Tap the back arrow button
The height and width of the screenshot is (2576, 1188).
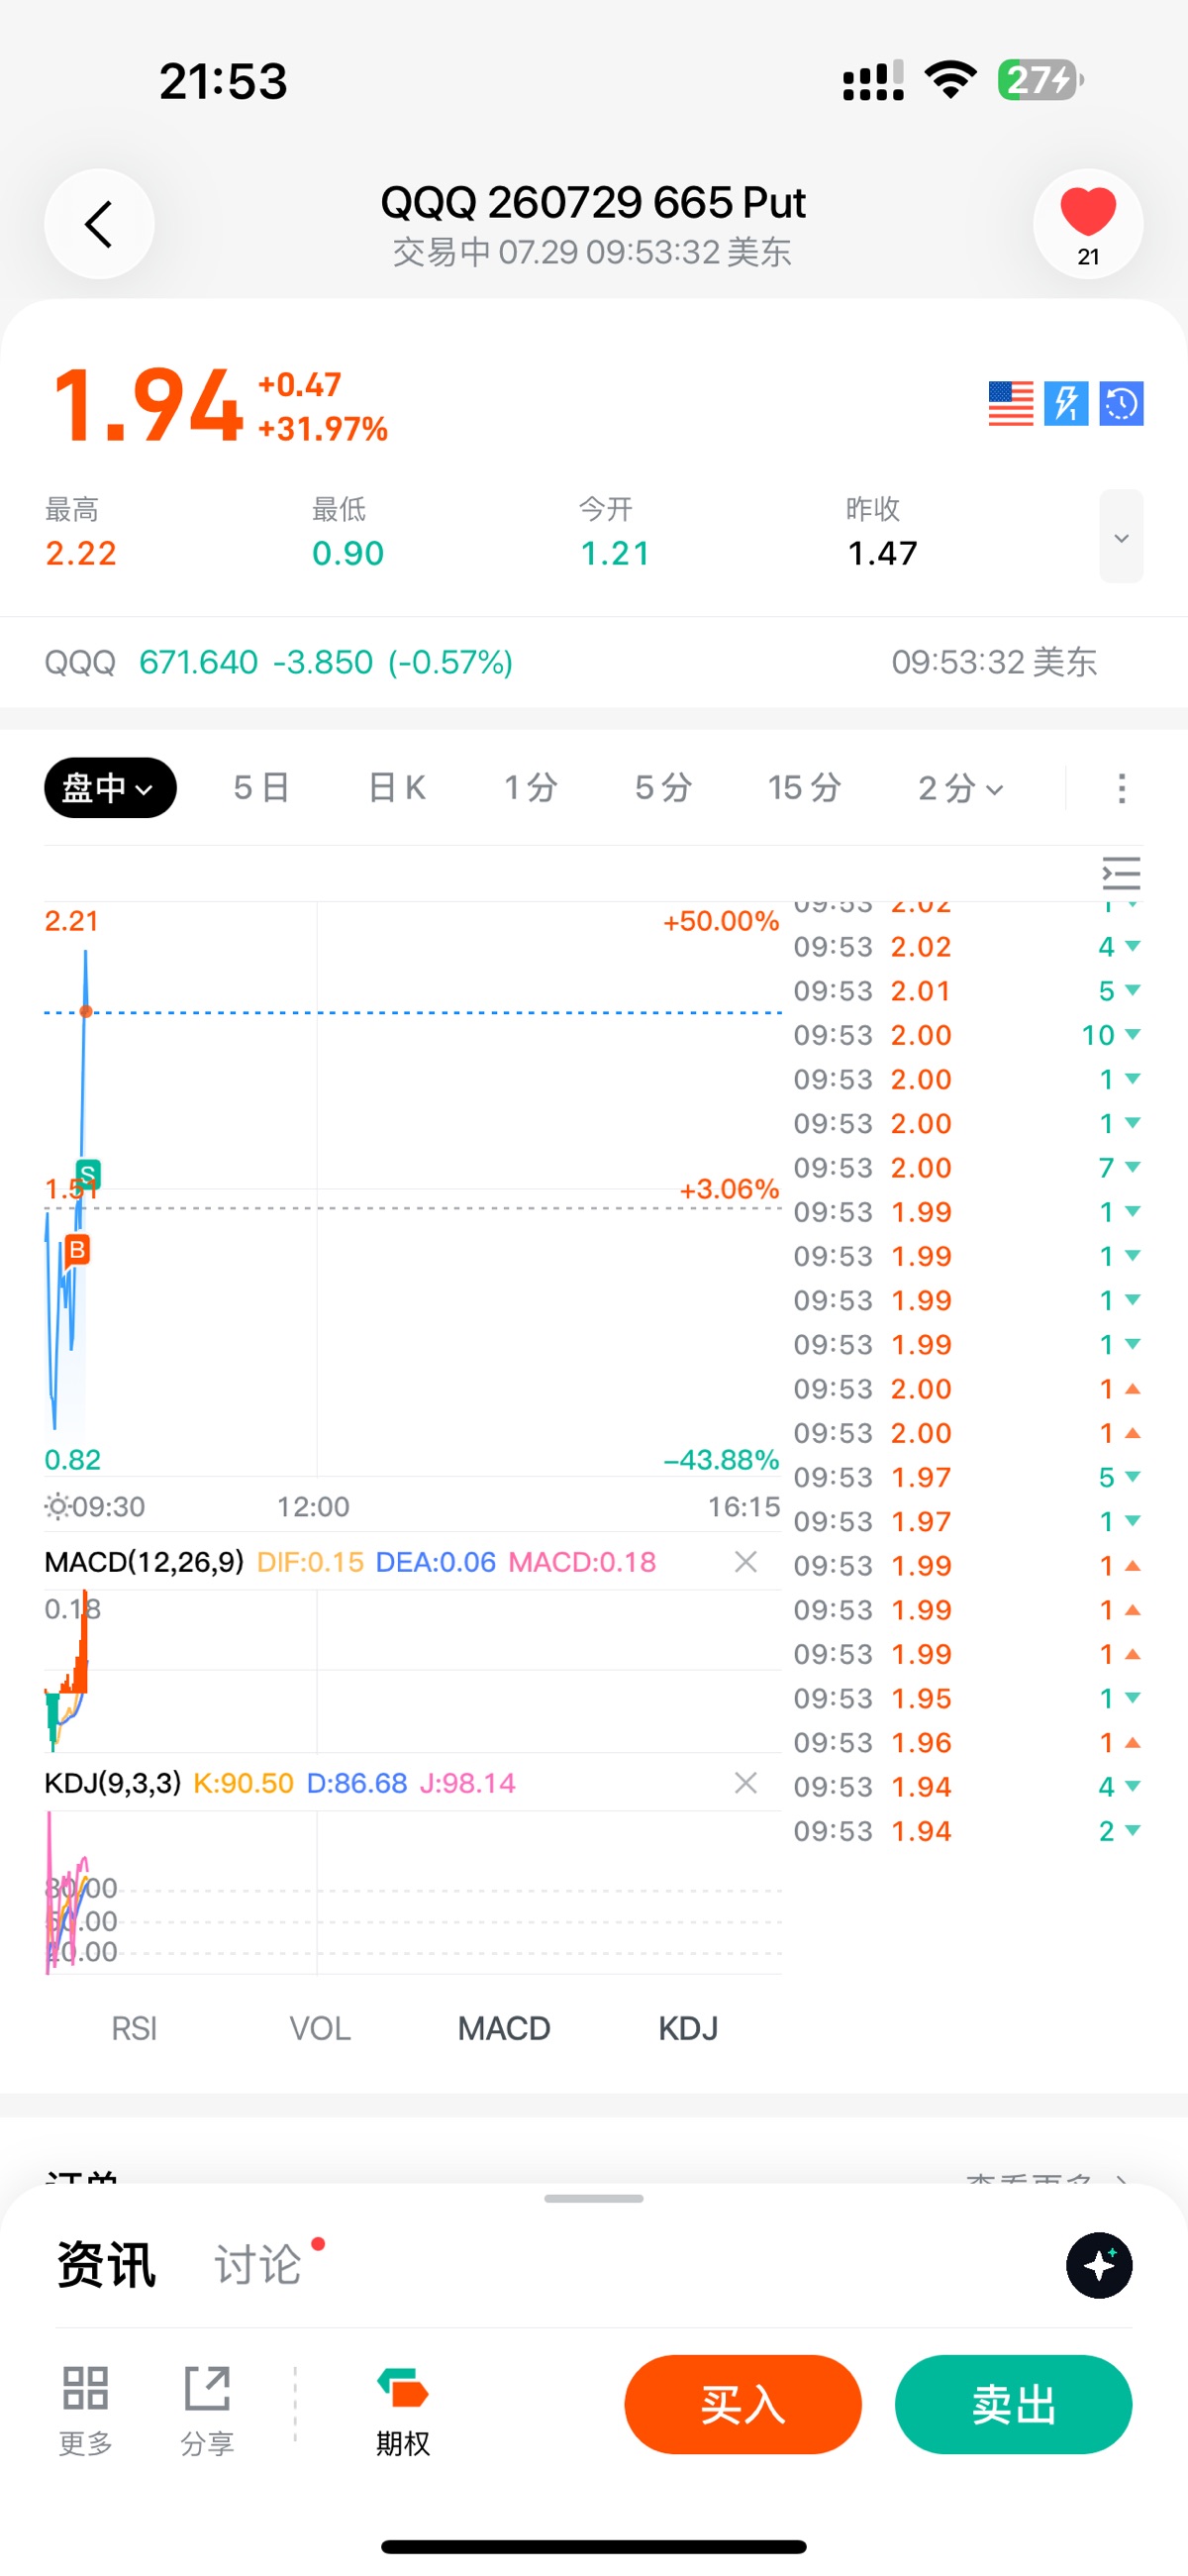point(99,224)
